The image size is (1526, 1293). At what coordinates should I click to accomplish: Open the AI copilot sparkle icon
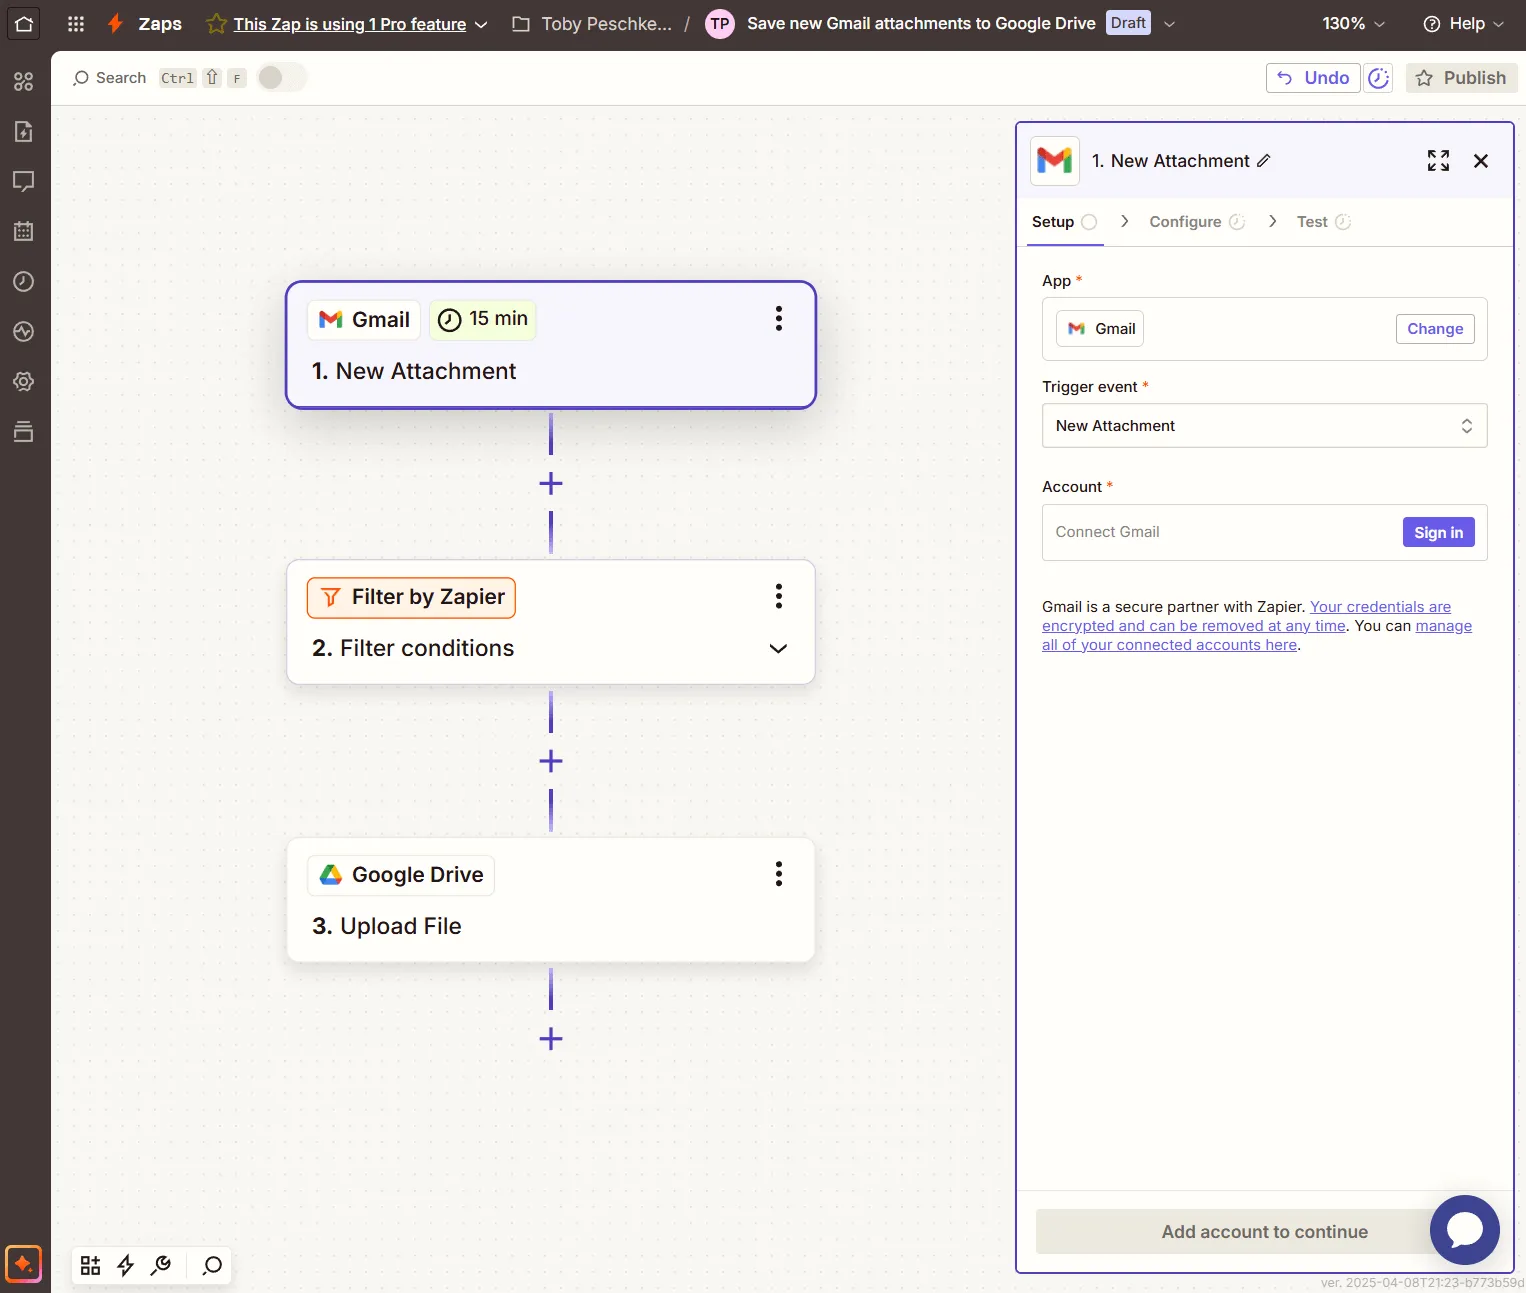pos(24,1264)
